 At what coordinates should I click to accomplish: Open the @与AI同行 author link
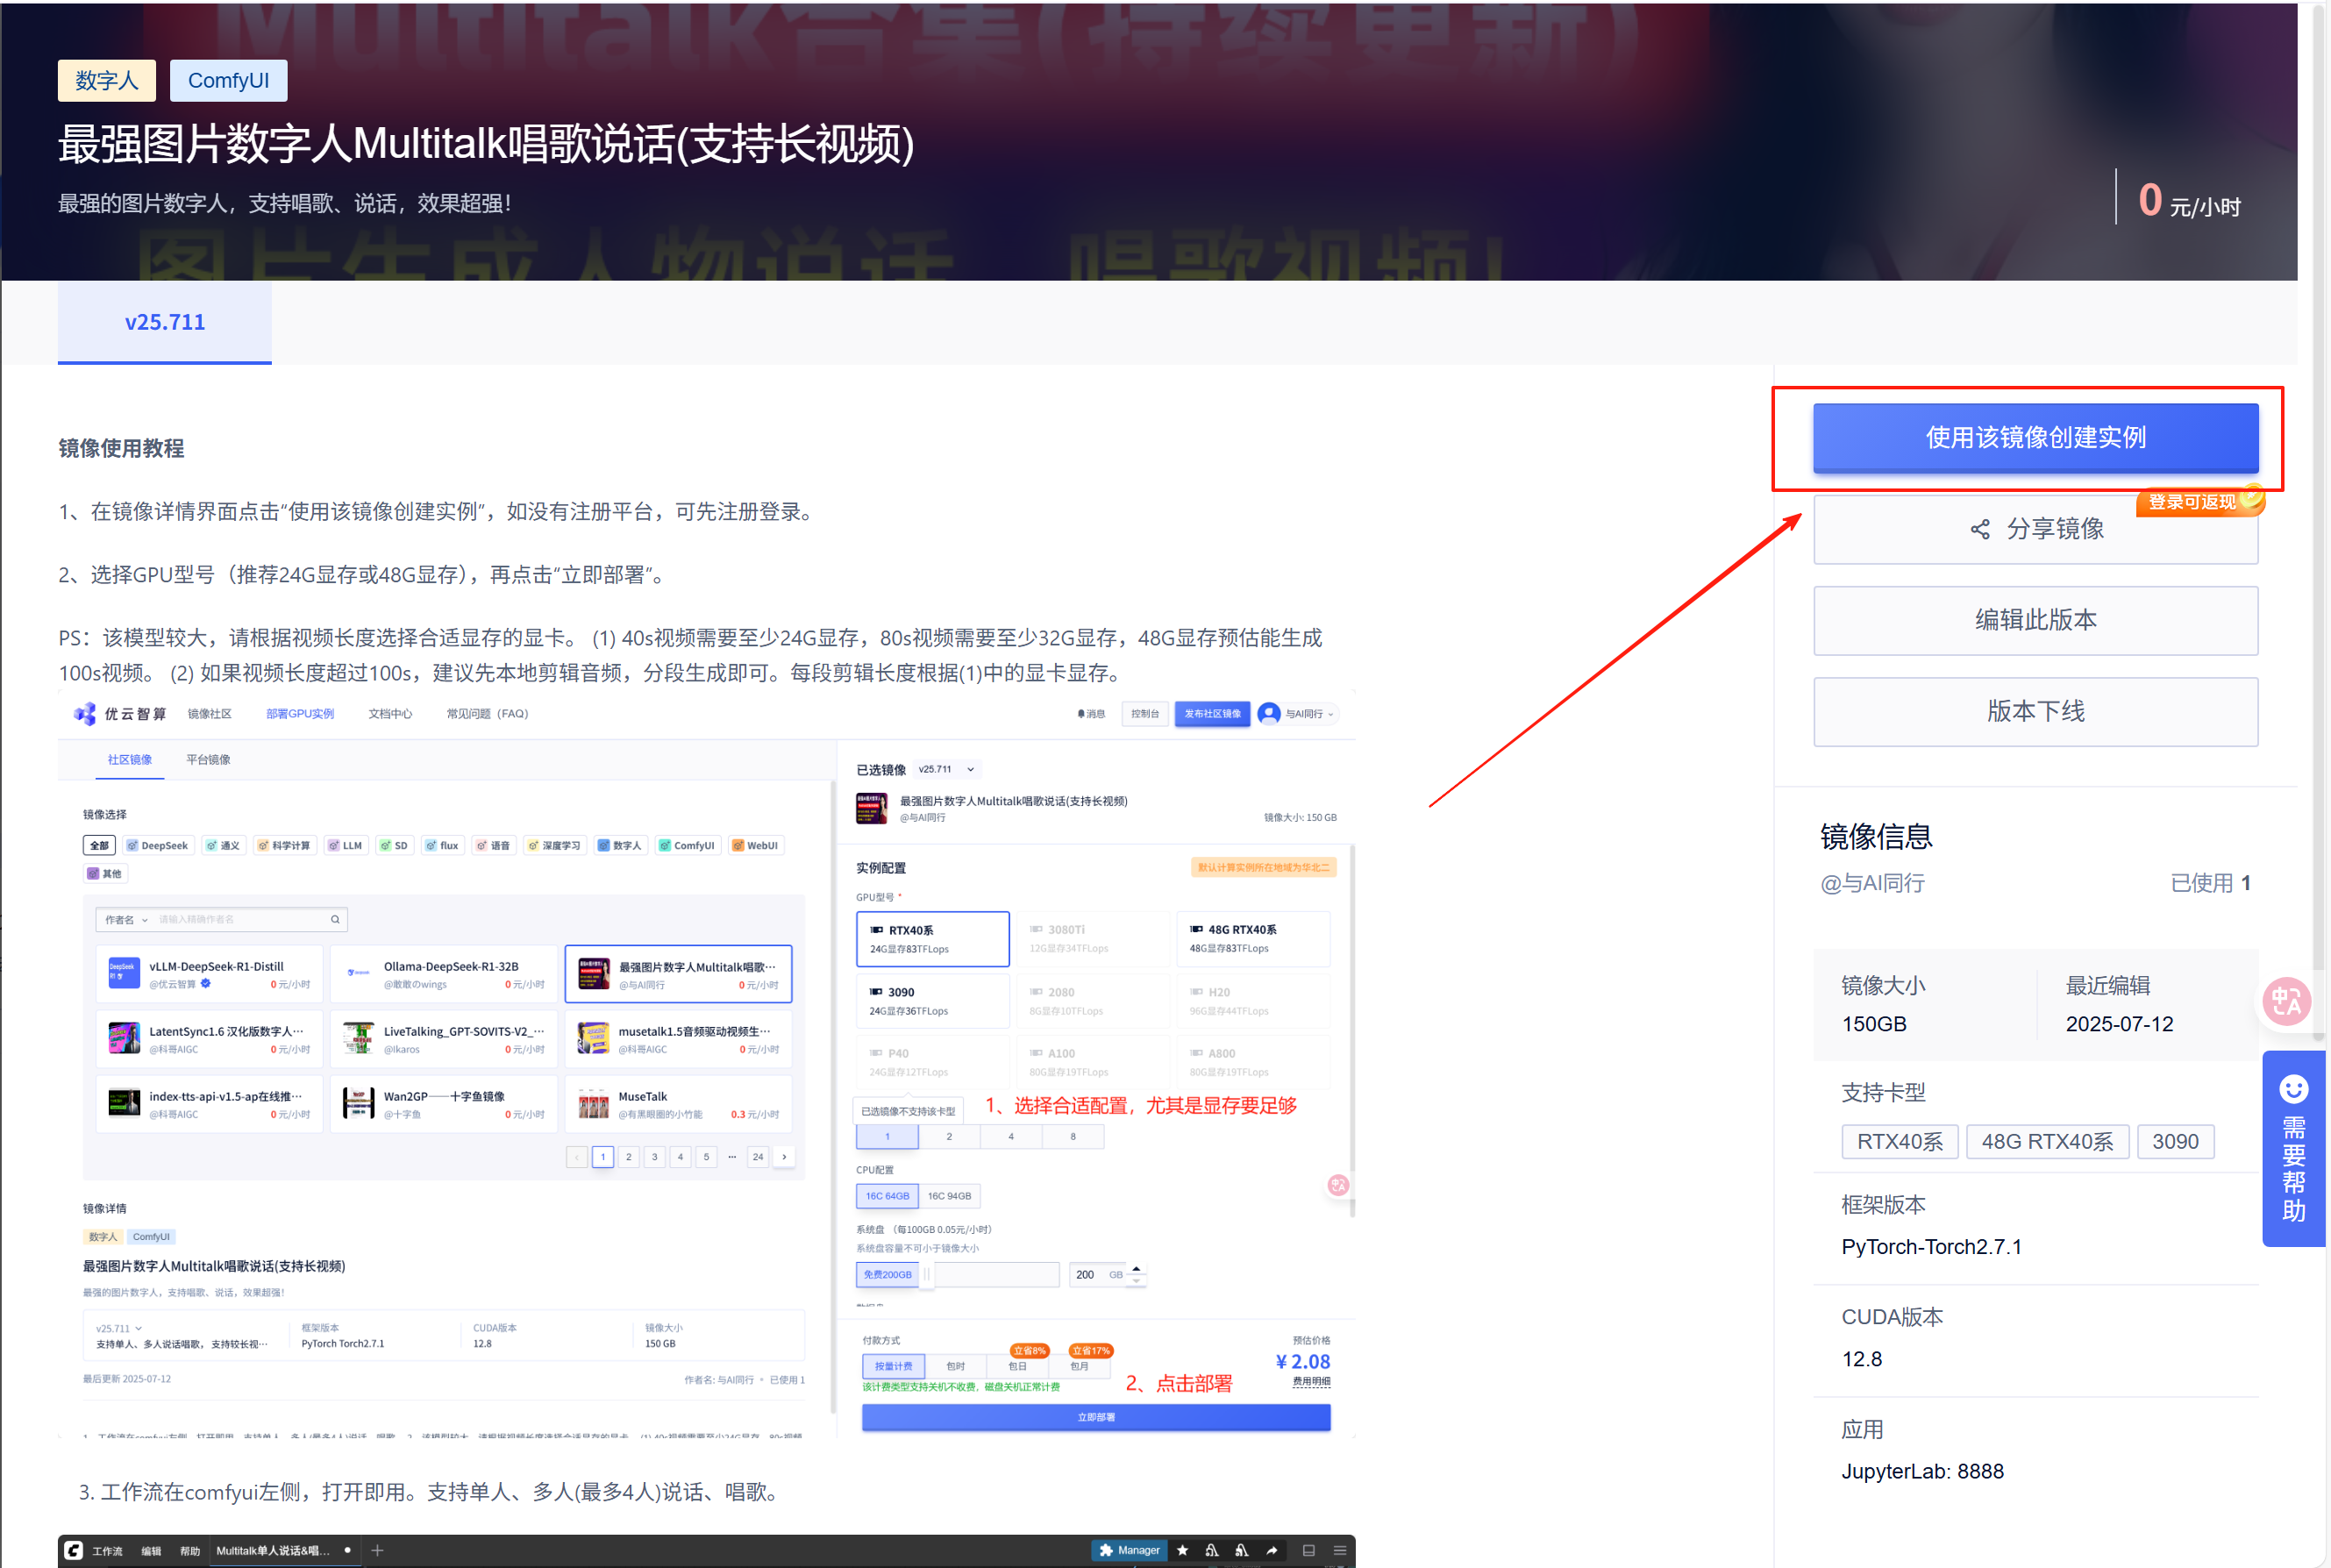(x=1872, y=883)
